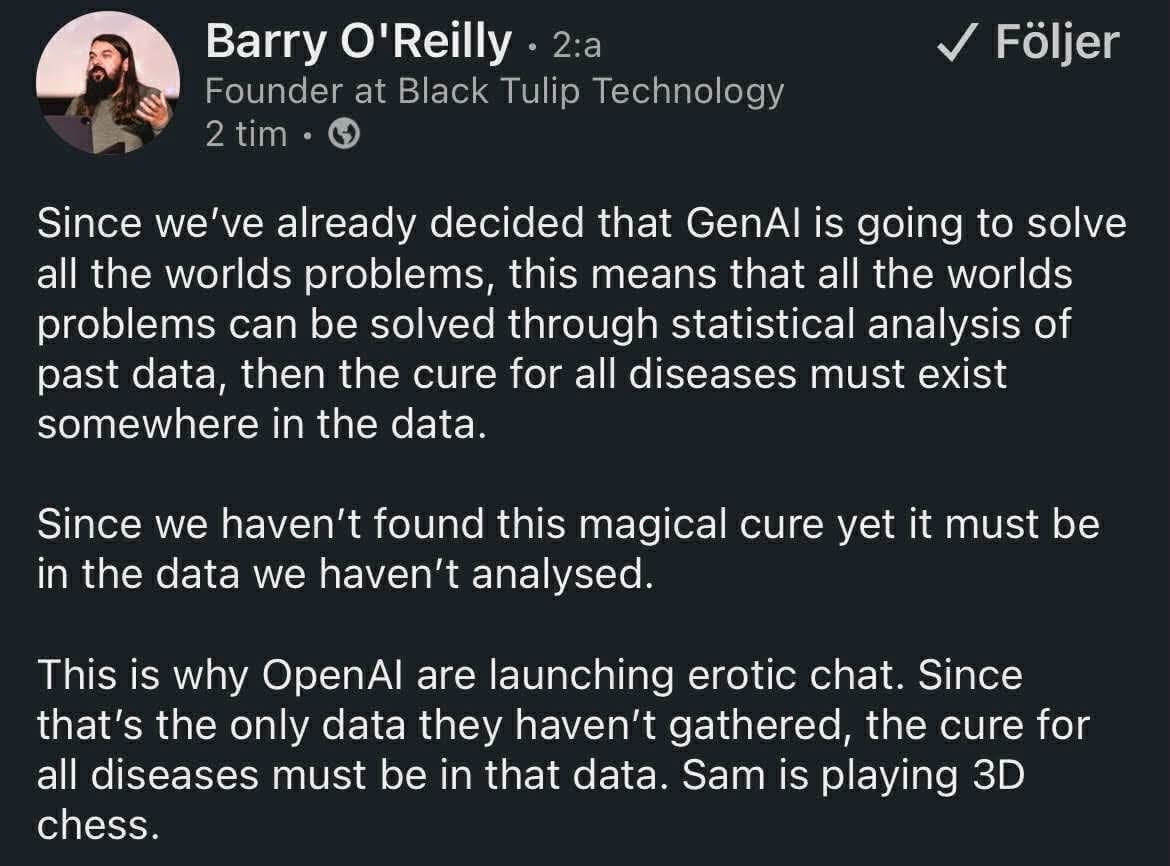Click the words Black Tulip in headline
1170x866 pixels.
click(489, 91)
